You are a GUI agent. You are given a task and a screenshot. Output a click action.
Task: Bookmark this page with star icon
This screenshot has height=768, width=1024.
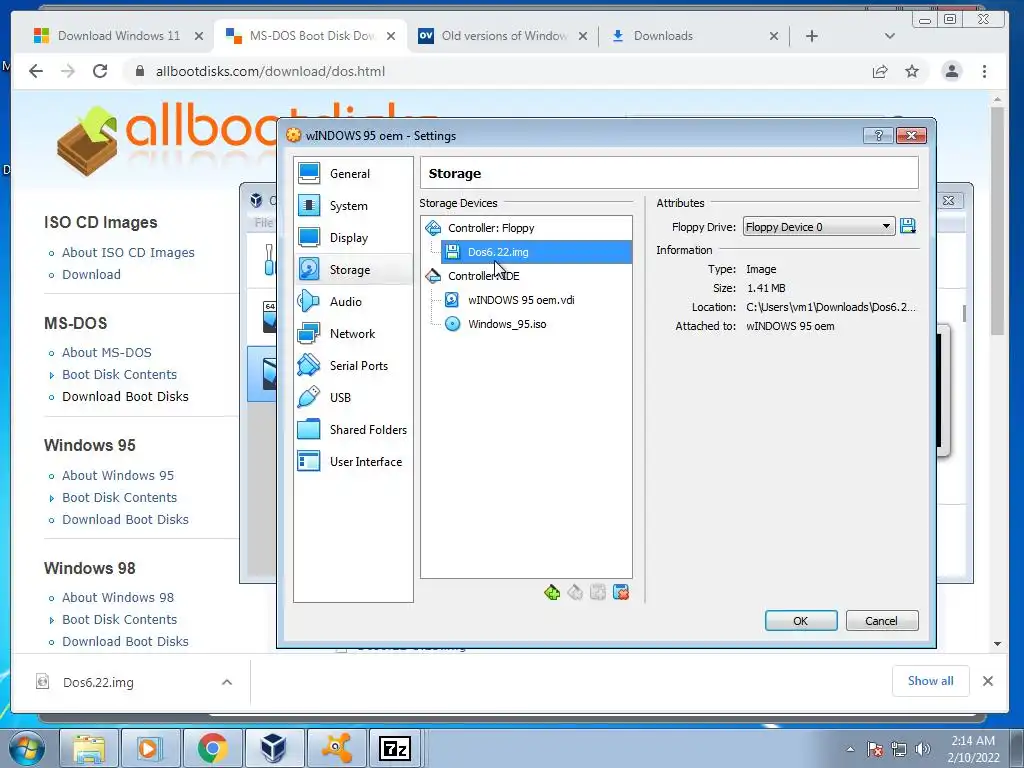pos(912,71)
